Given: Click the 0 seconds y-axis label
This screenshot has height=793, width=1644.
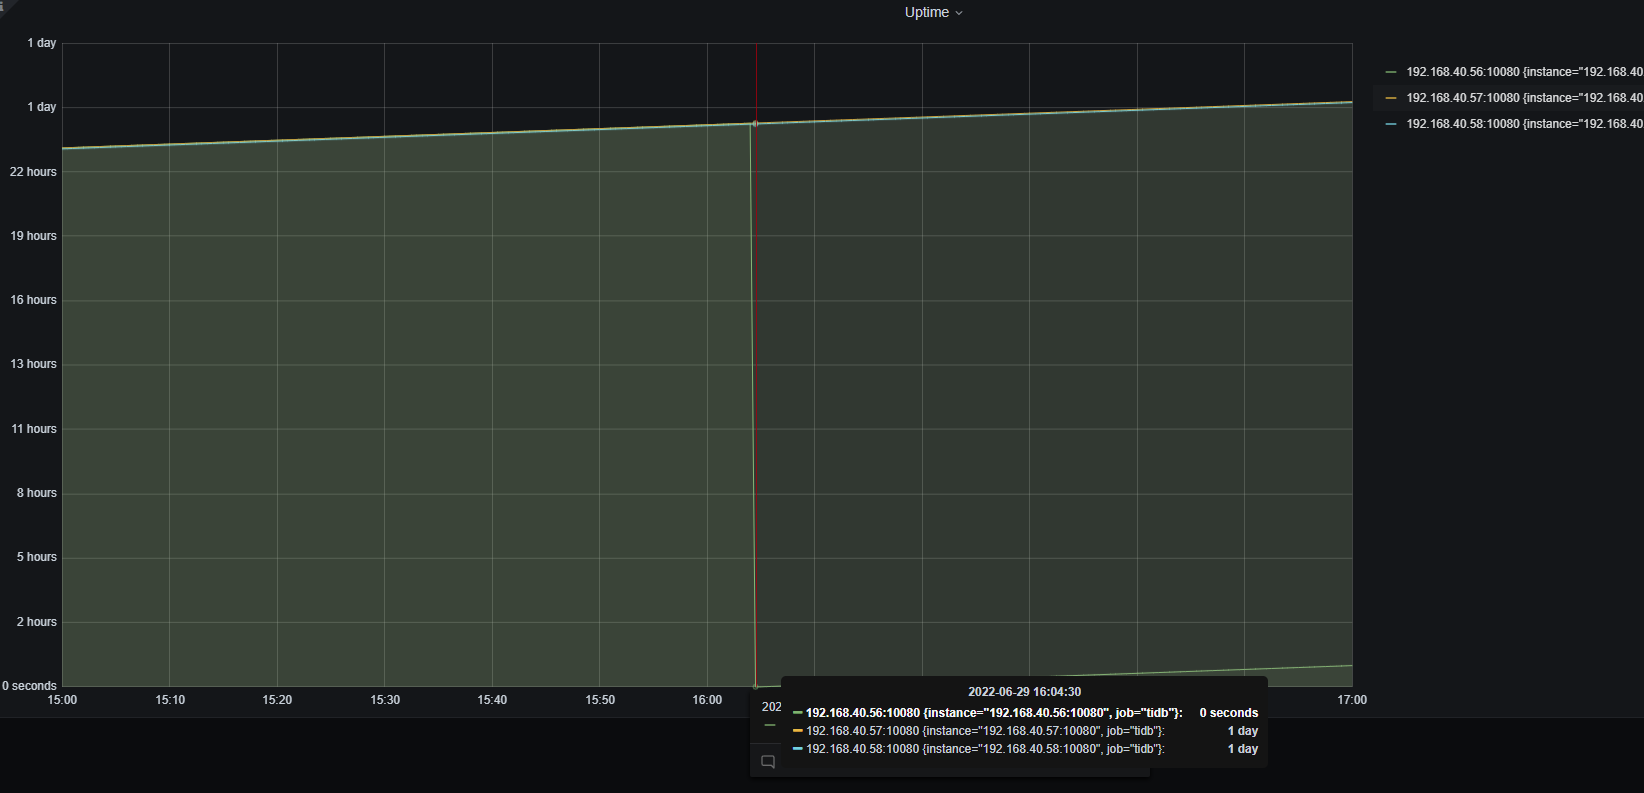Looking at the screenshot, I should (x=29, y=686).
